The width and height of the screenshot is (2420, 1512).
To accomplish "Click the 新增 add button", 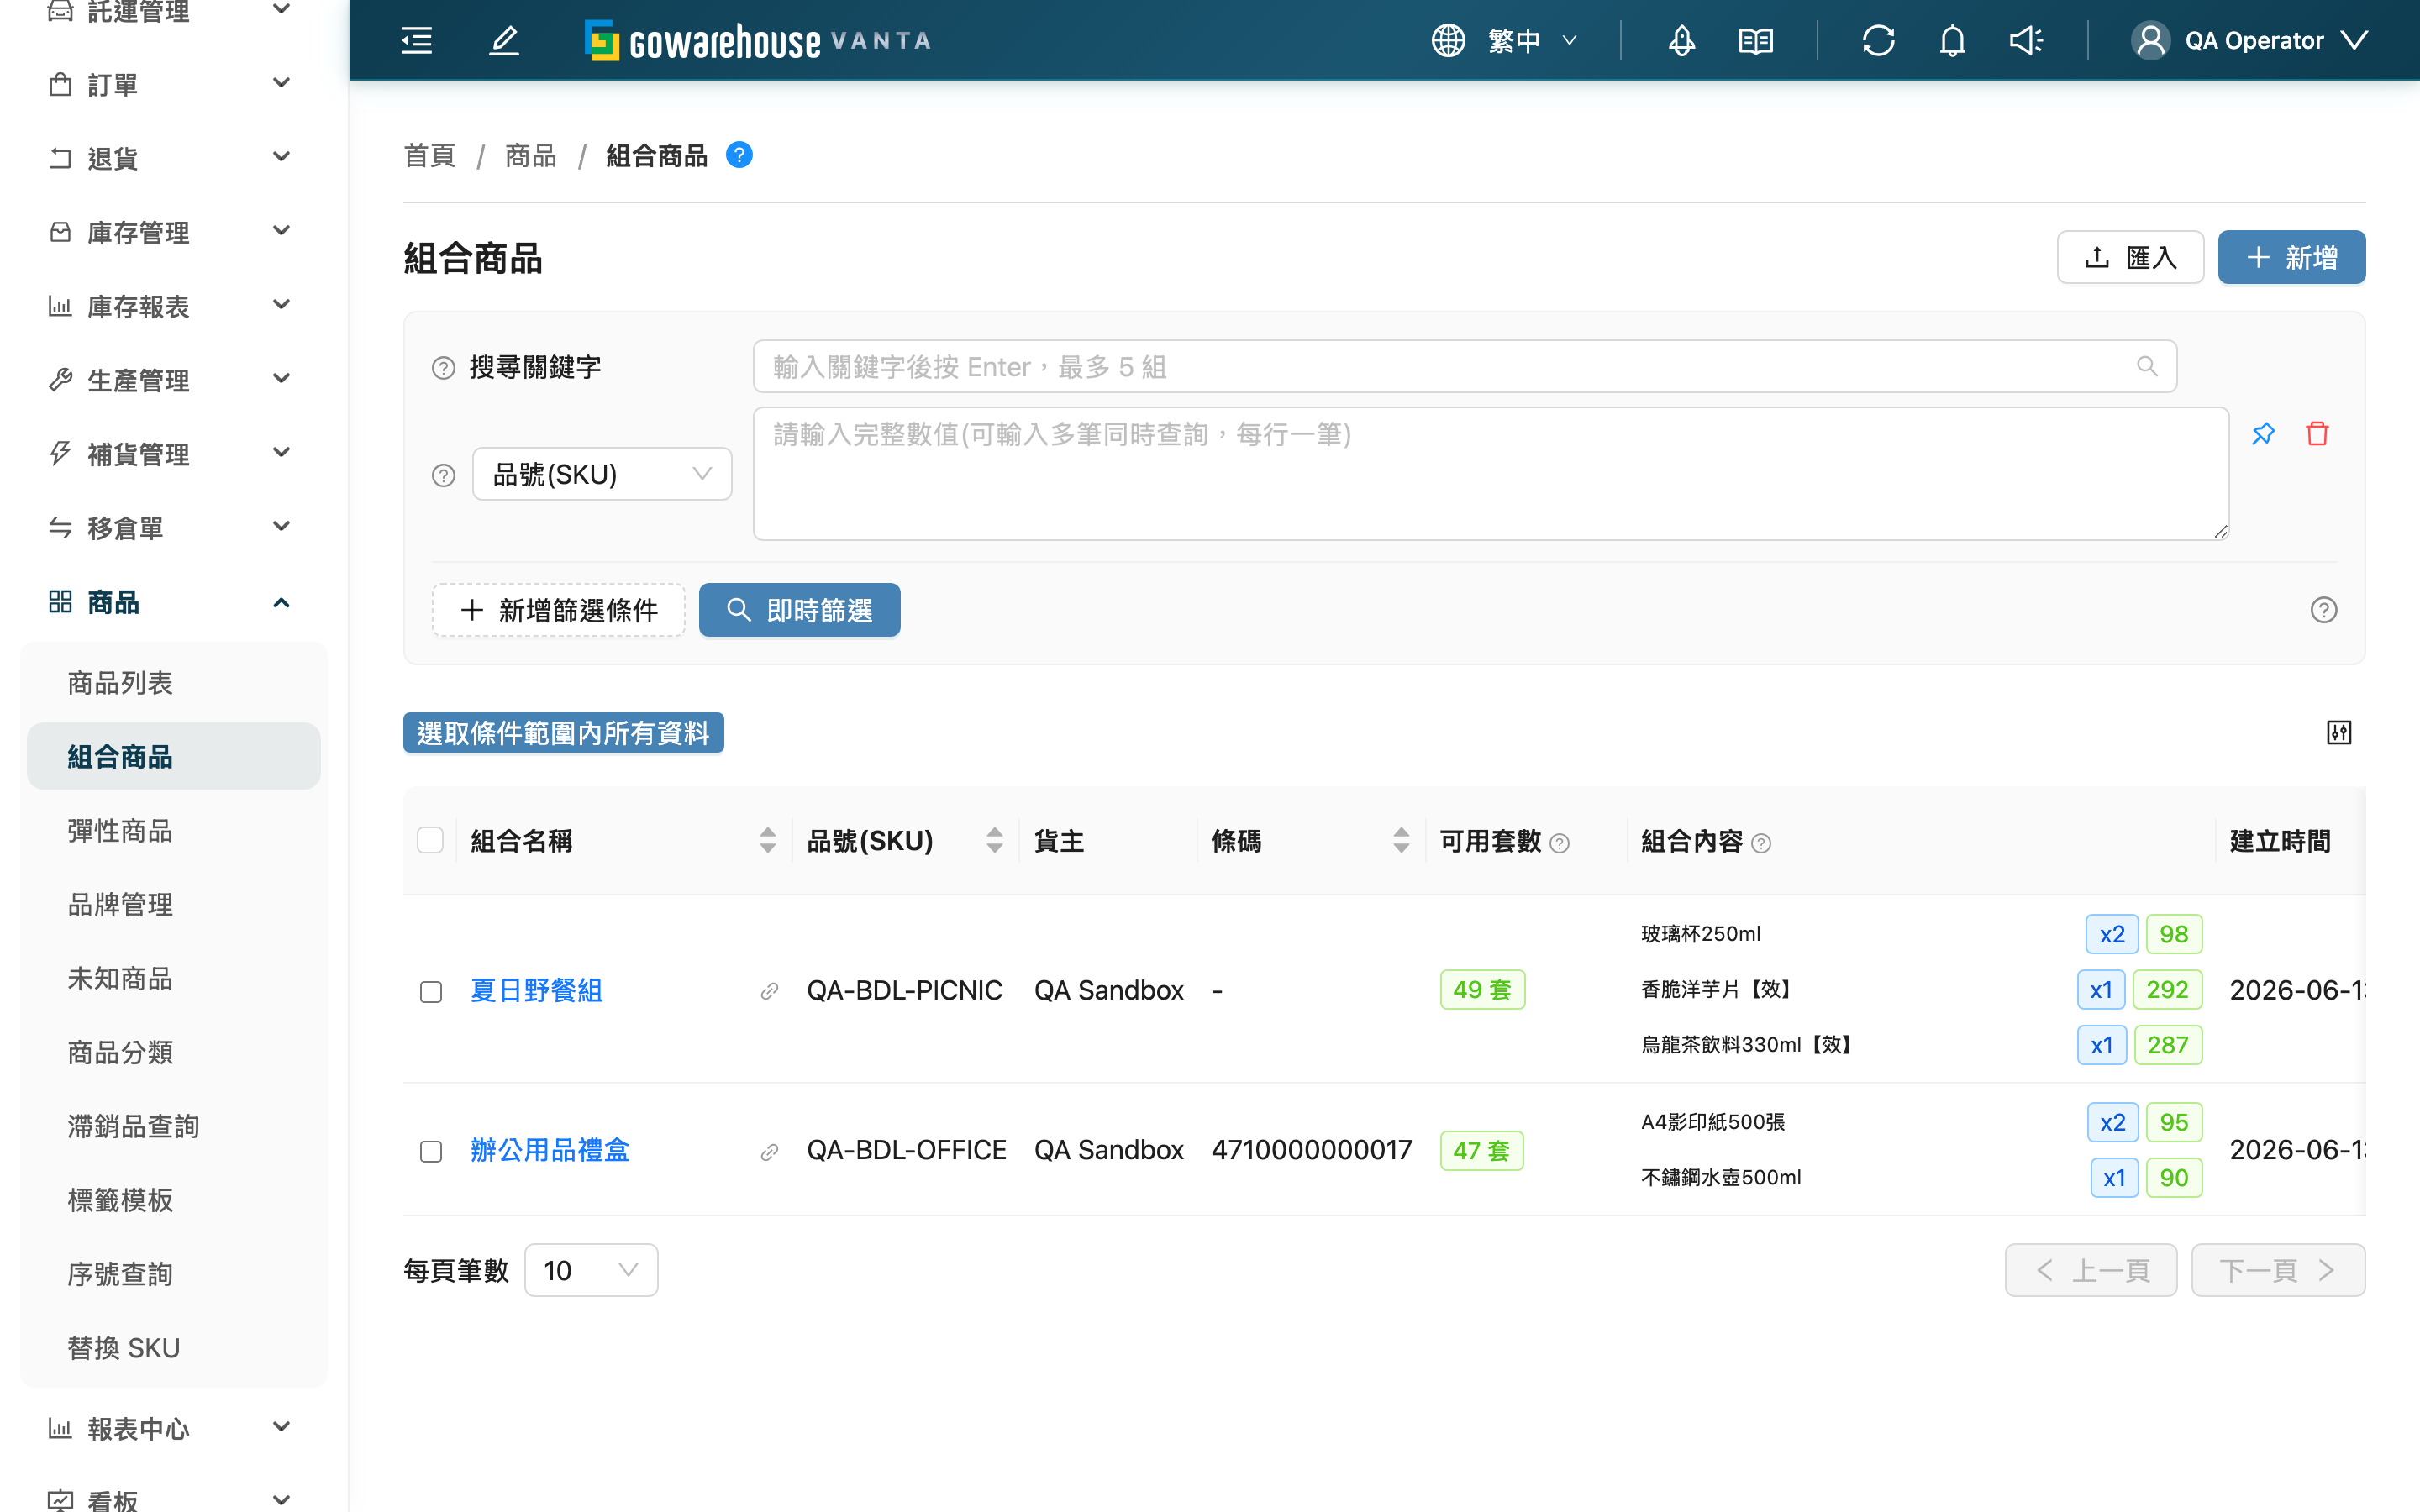I will point(2291,257).
